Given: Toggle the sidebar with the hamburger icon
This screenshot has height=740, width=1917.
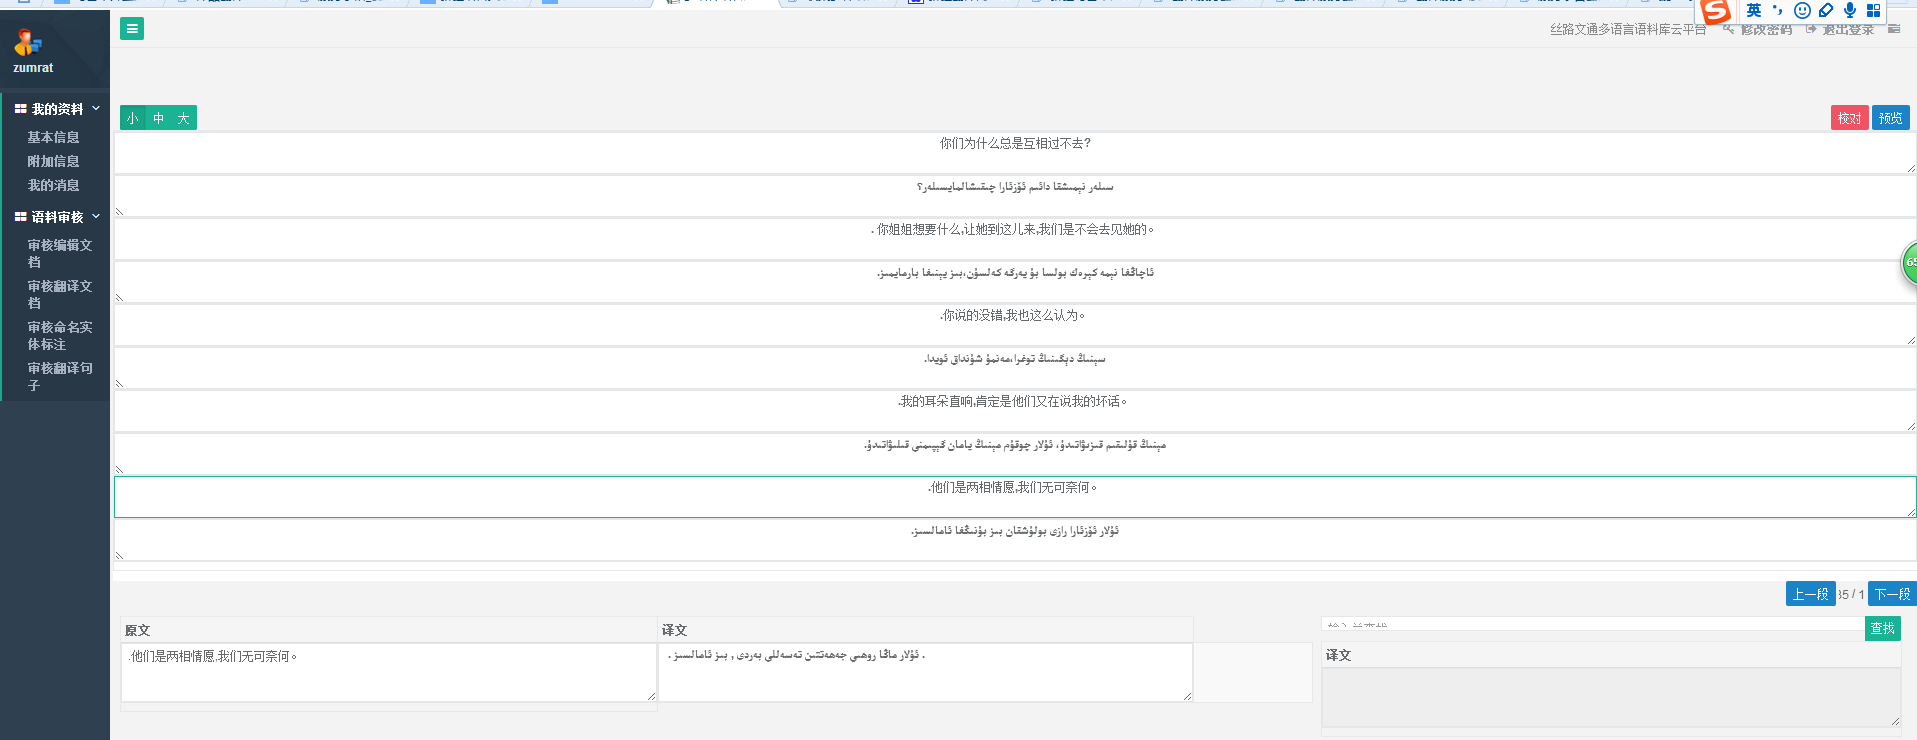Looking at the screenshot, I should (132, 29).
